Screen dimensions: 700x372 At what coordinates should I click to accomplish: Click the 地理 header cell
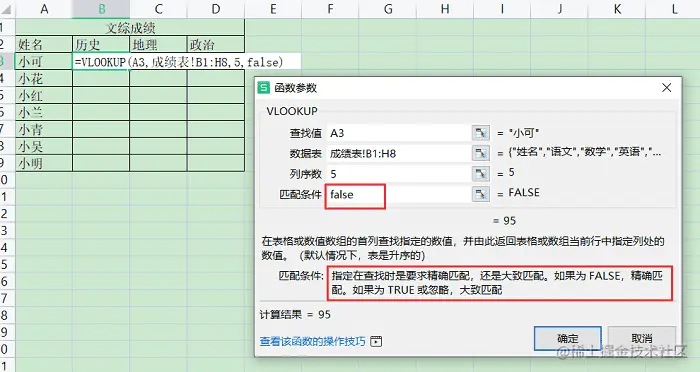pos(158,44)
